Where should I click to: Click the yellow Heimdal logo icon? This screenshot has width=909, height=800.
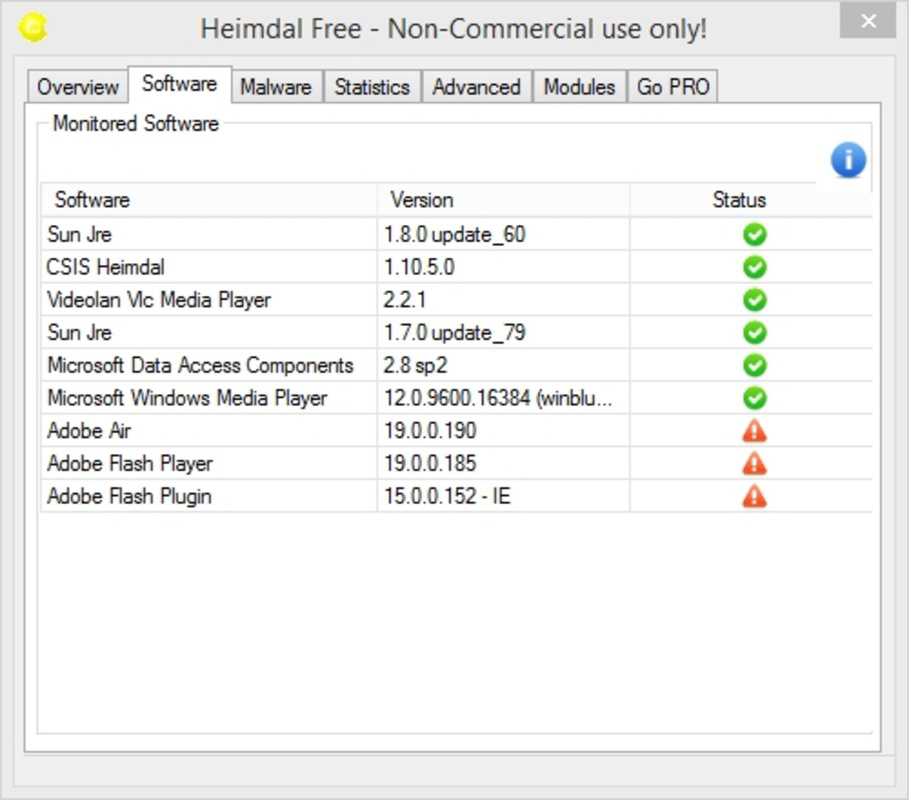tap(33, 27)
